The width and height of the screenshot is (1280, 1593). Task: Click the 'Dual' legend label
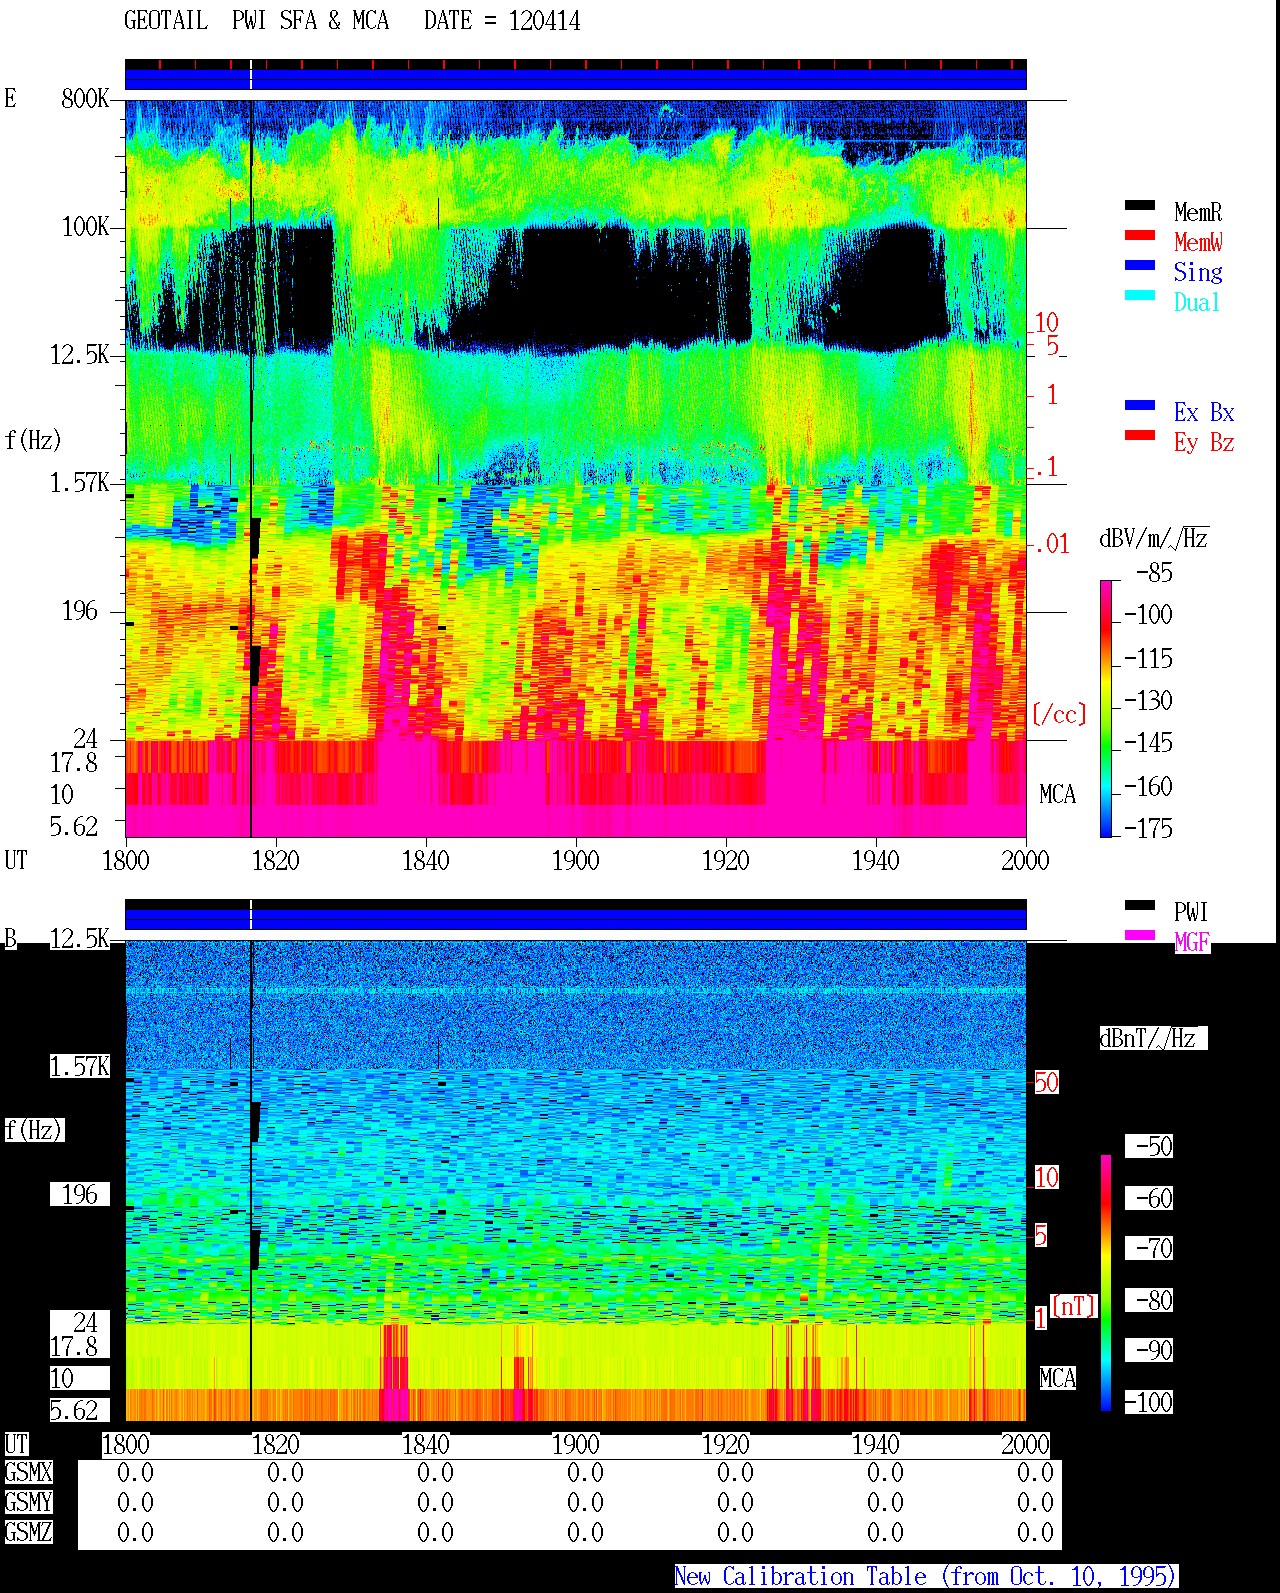point(1198,302)
